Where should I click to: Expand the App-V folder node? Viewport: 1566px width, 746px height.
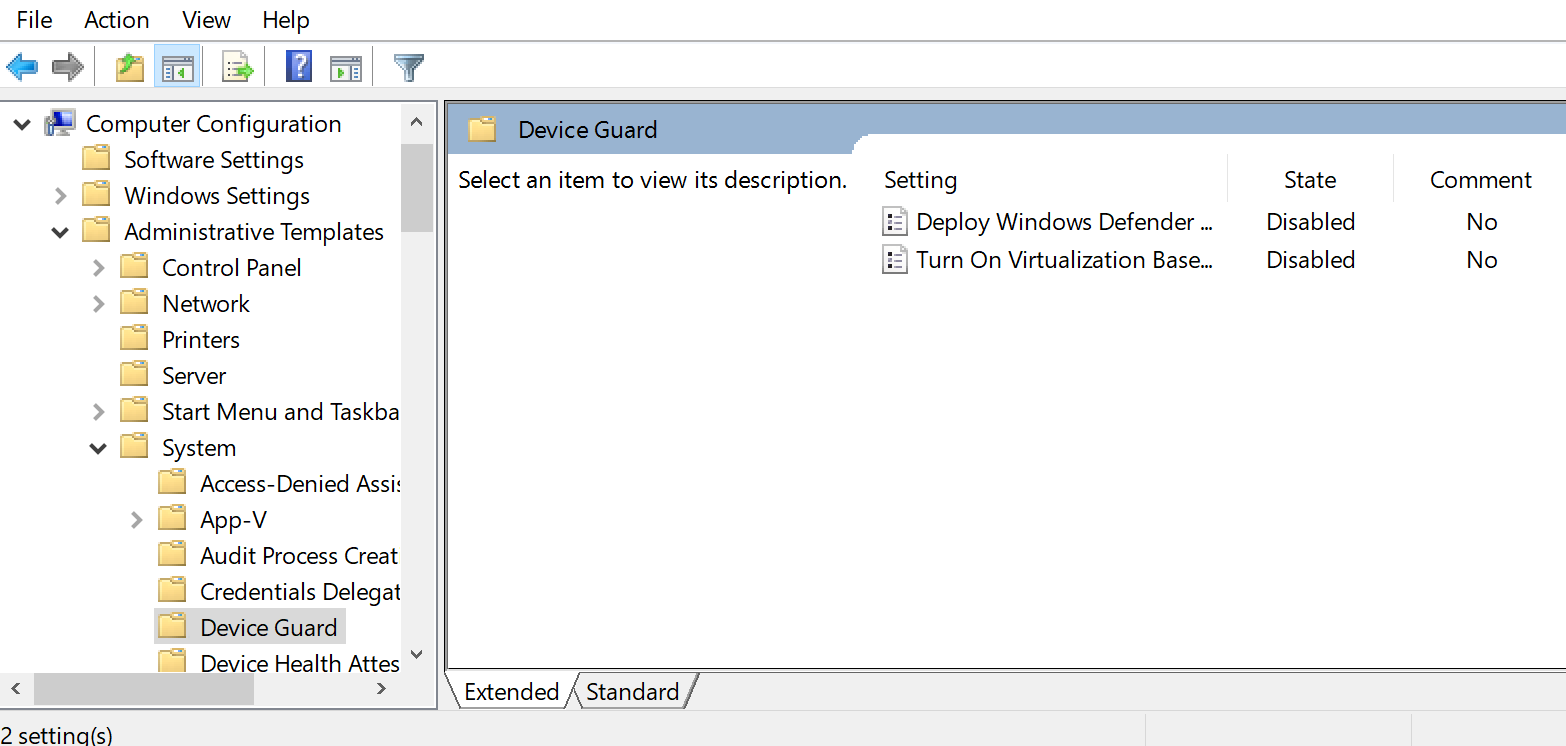136,520
